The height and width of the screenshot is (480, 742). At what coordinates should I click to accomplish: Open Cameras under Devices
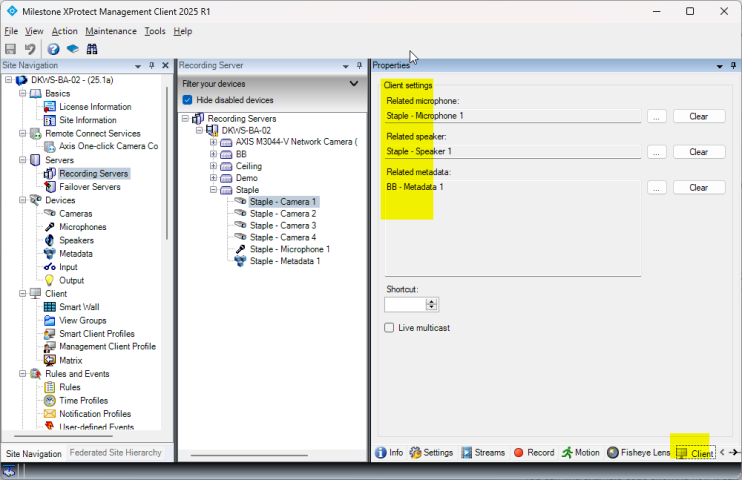click(75, 213)
